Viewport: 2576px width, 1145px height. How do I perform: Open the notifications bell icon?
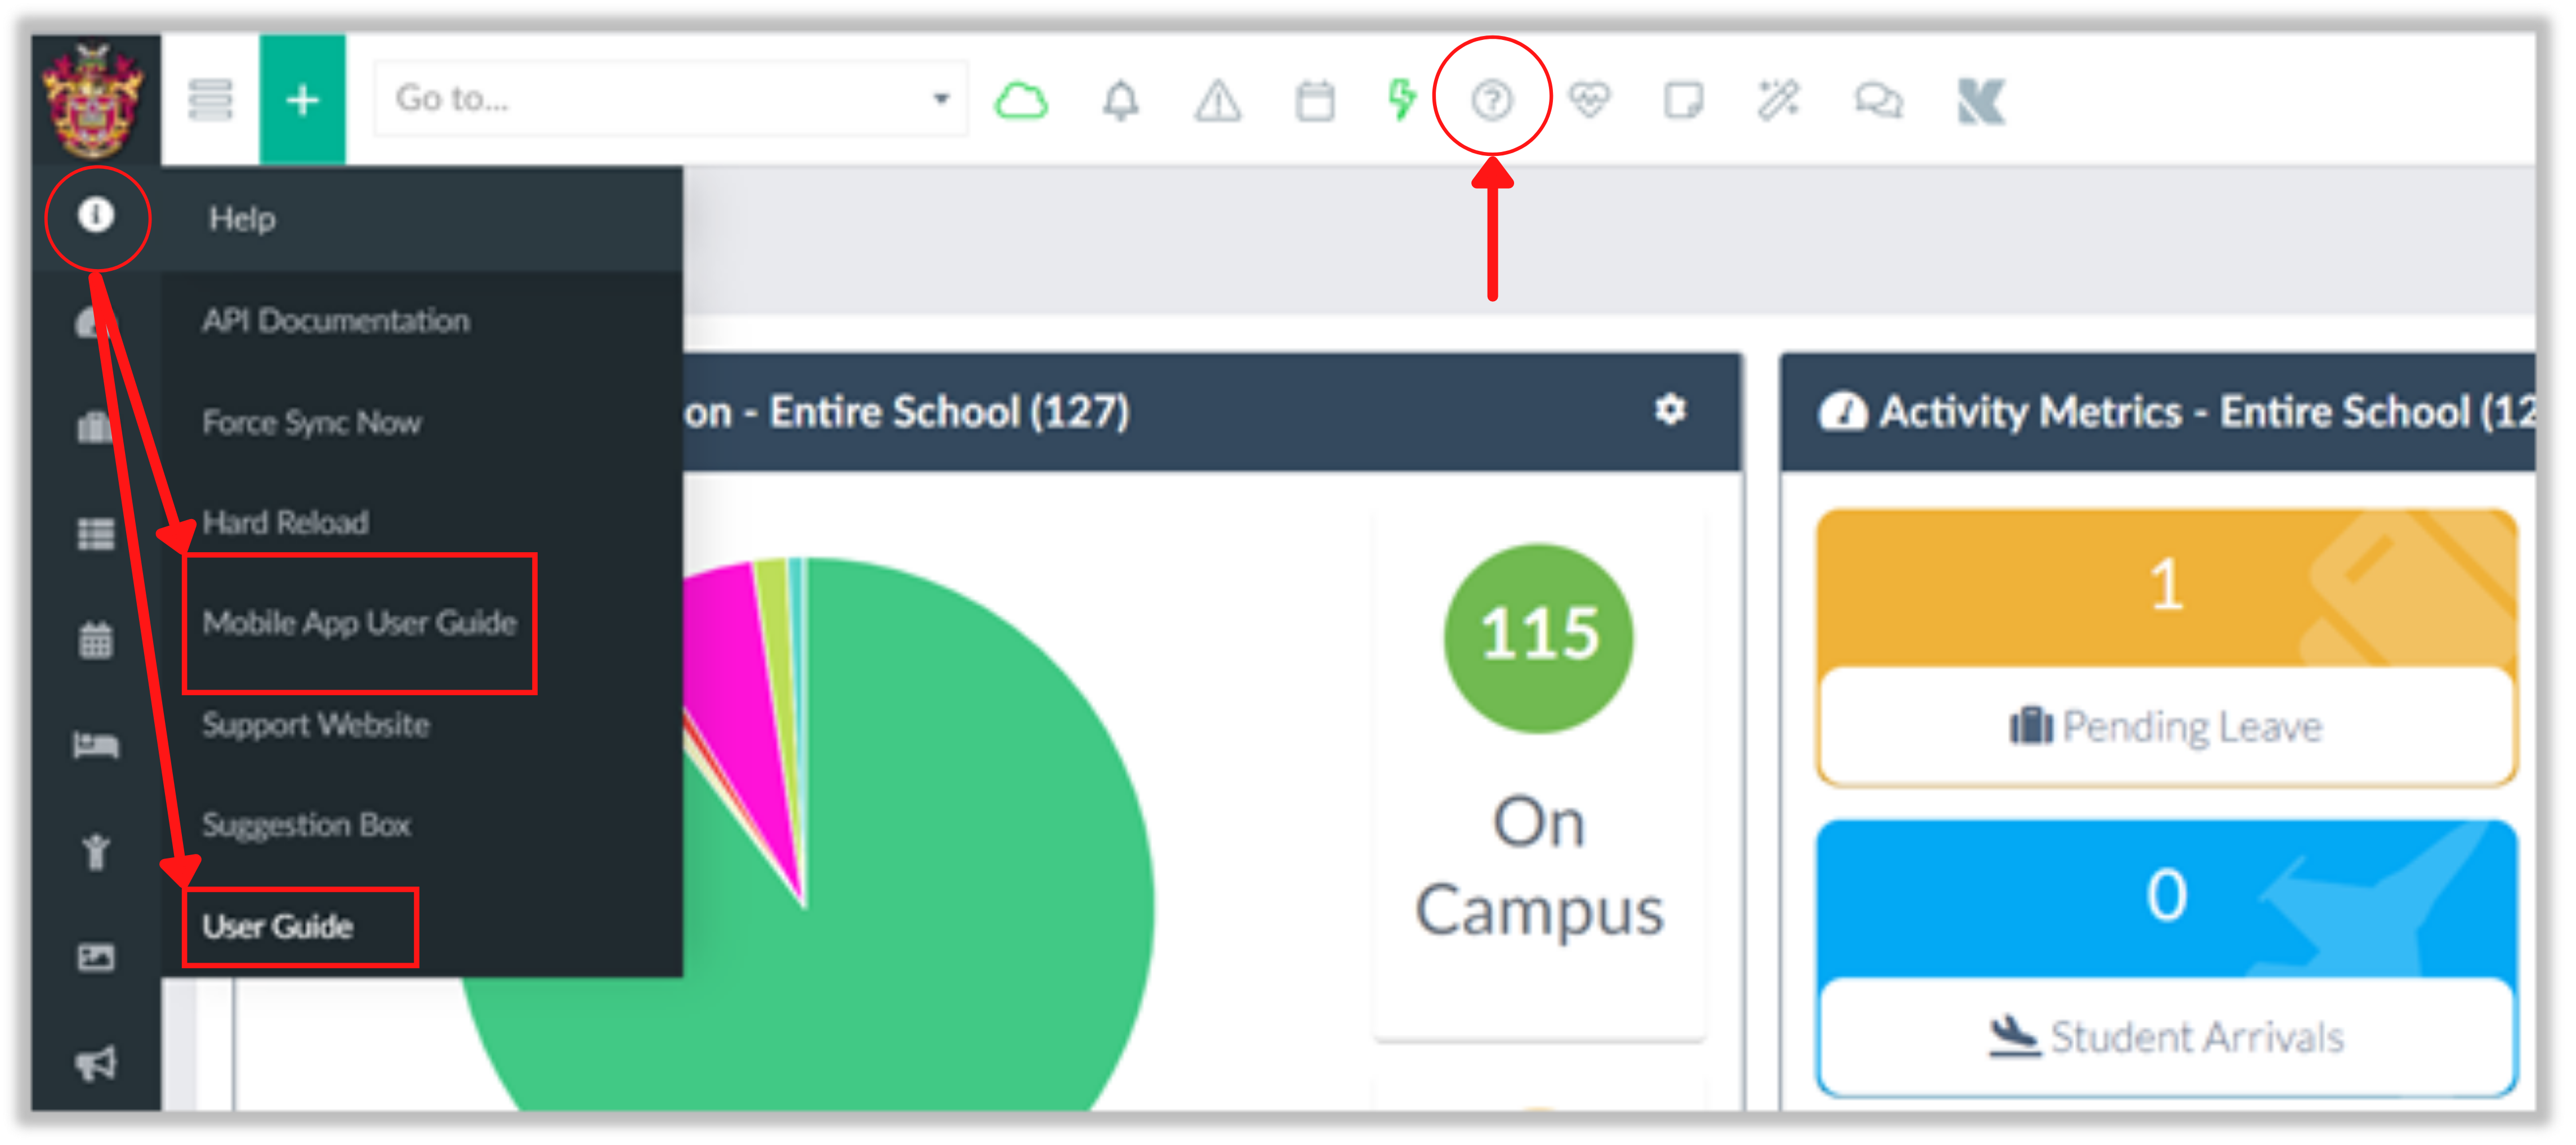coord(1120,100)
